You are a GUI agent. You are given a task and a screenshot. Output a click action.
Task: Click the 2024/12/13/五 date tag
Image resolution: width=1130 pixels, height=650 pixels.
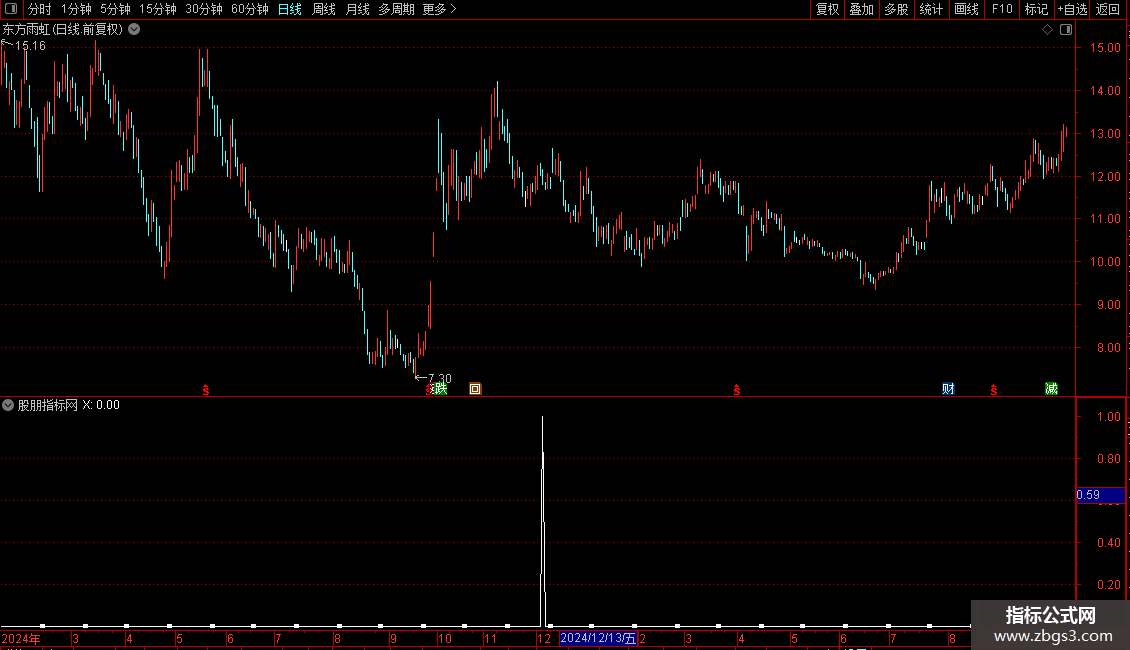tap(598, 638)
